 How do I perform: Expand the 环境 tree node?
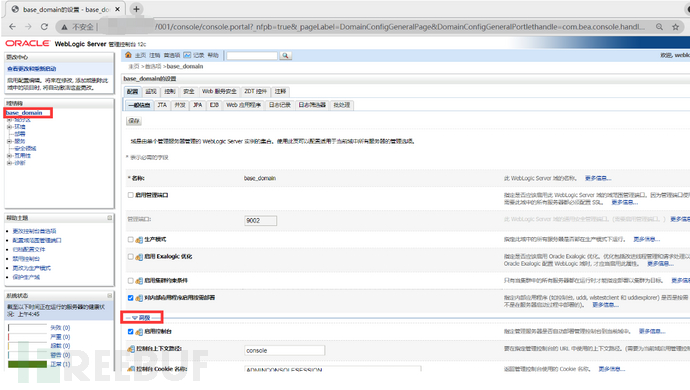(9, 127)
